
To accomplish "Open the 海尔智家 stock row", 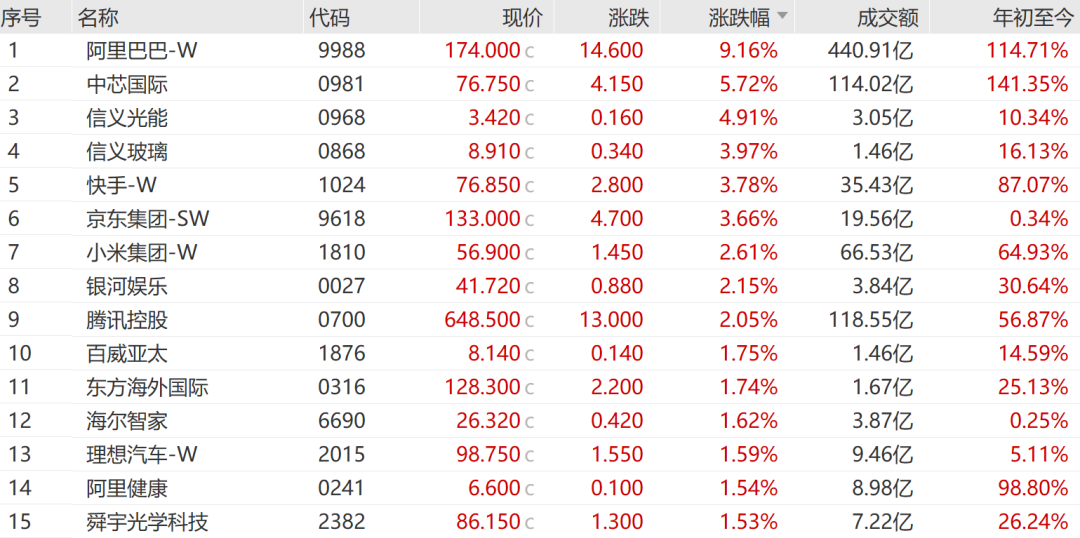I will click(127, 421).
